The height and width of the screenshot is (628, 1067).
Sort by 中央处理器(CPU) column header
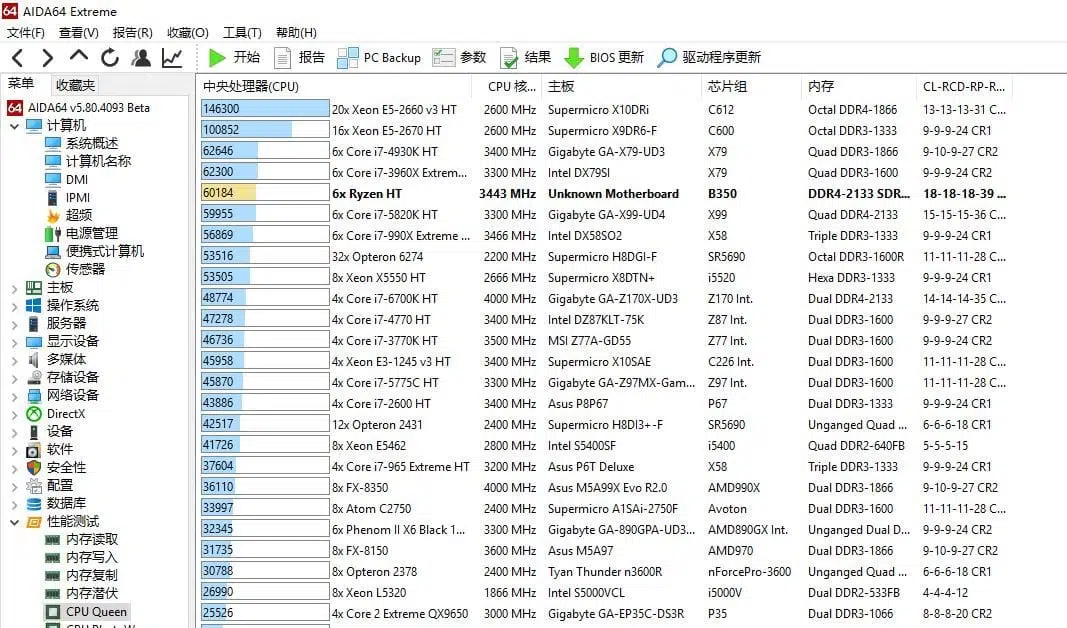pyautogui.click(x=333, y=86)
